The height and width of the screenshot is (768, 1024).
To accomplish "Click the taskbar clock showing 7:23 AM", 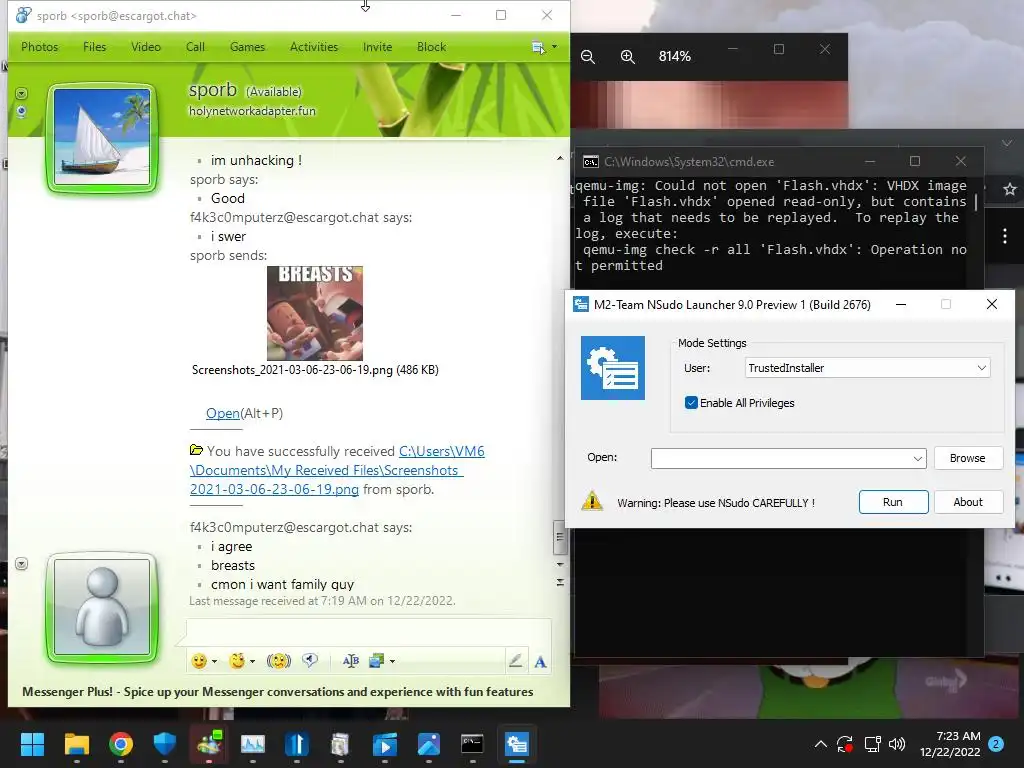I will point(950,744).
